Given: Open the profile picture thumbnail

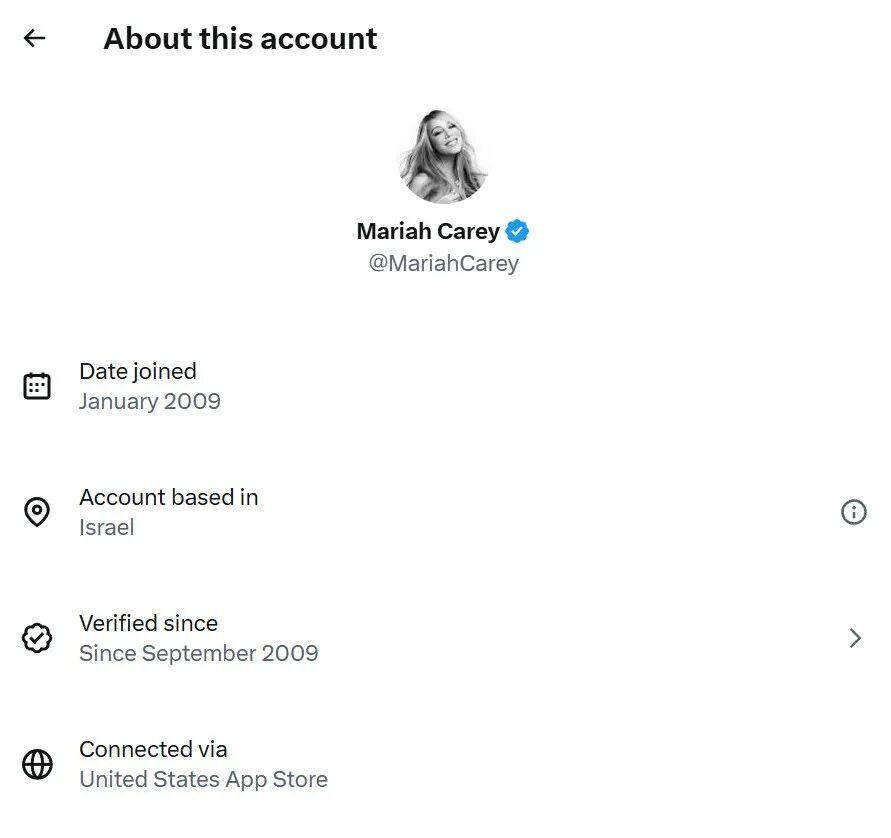Looking at the screenshot, I should 443,157.
